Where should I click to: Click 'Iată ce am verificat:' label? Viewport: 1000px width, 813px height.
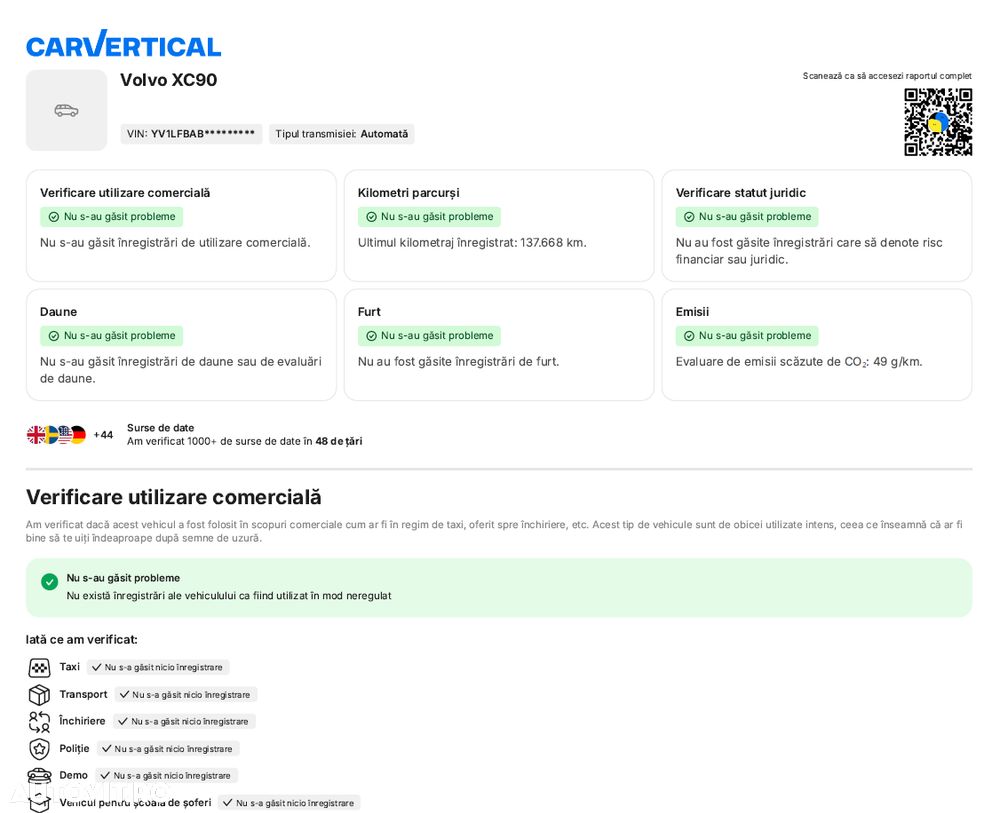click(x=82, y=640)
